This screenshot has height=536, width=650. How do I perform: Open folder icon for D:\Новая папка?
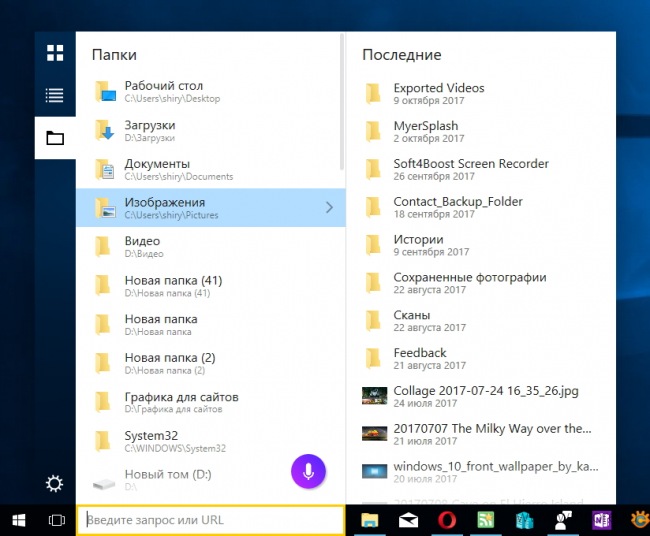[x=102, y=324]
